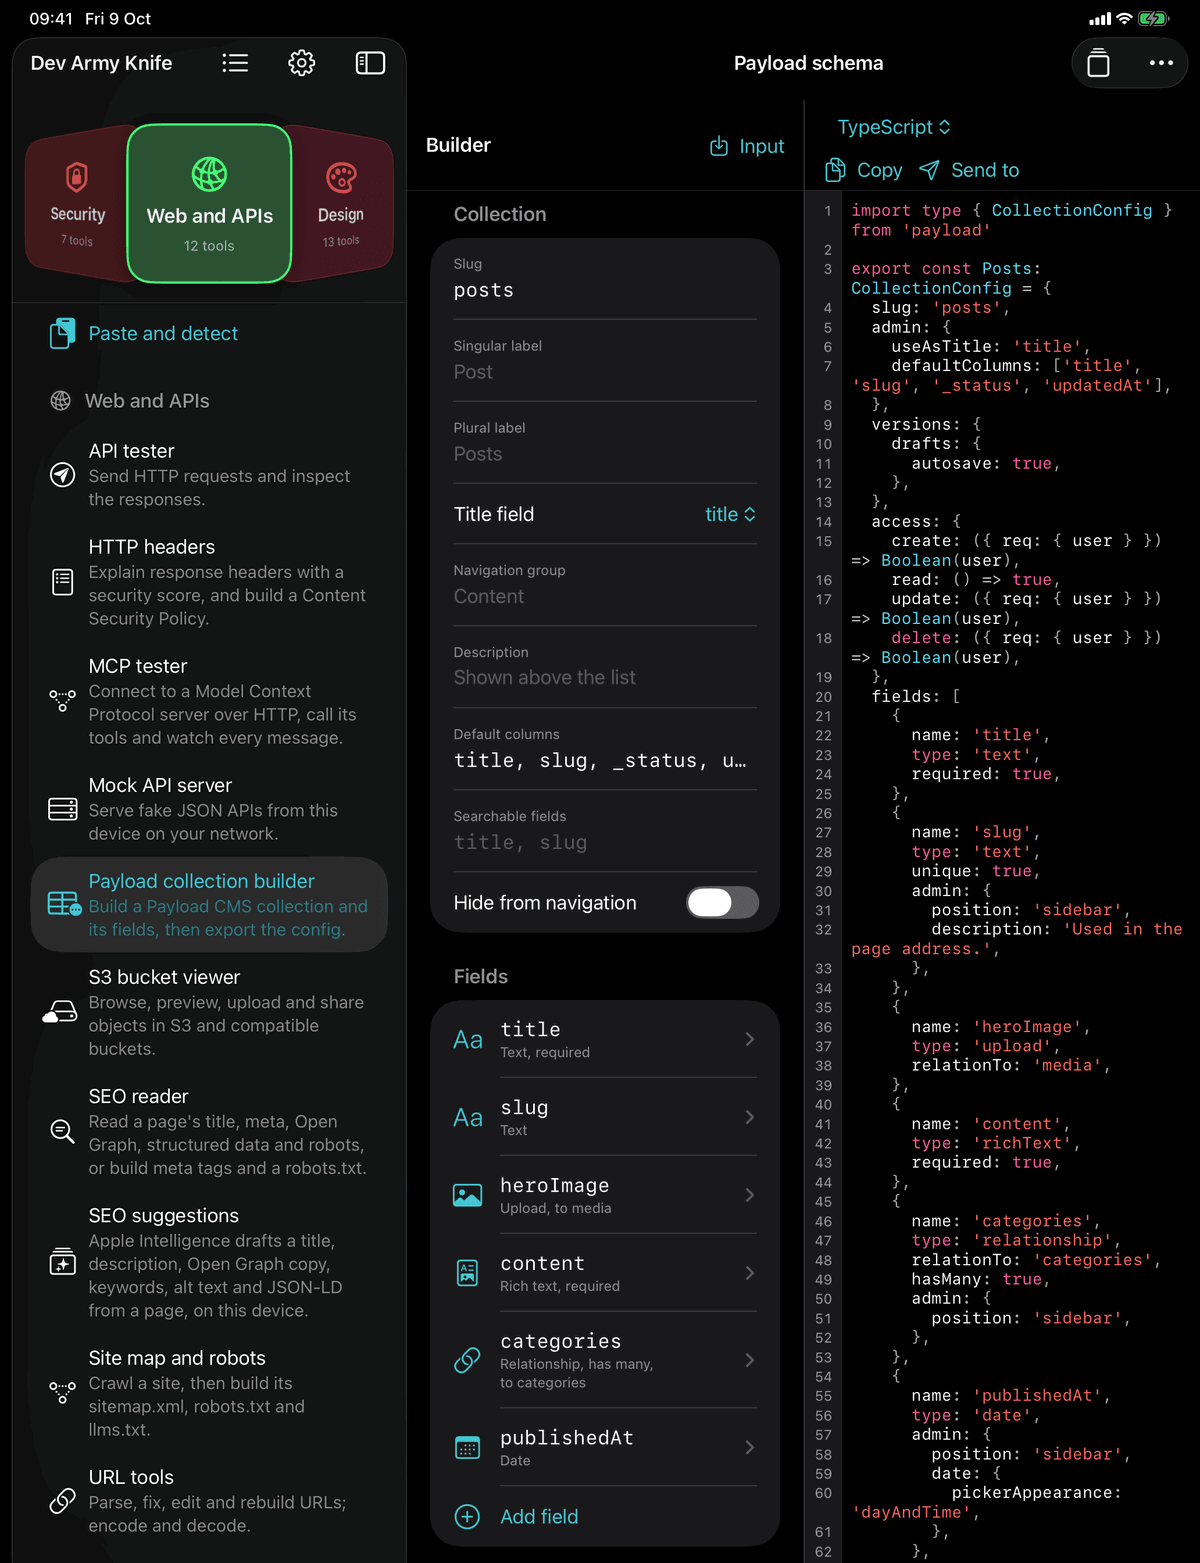Expand the heroImage field row chevron

click(x=750, y=1195)
